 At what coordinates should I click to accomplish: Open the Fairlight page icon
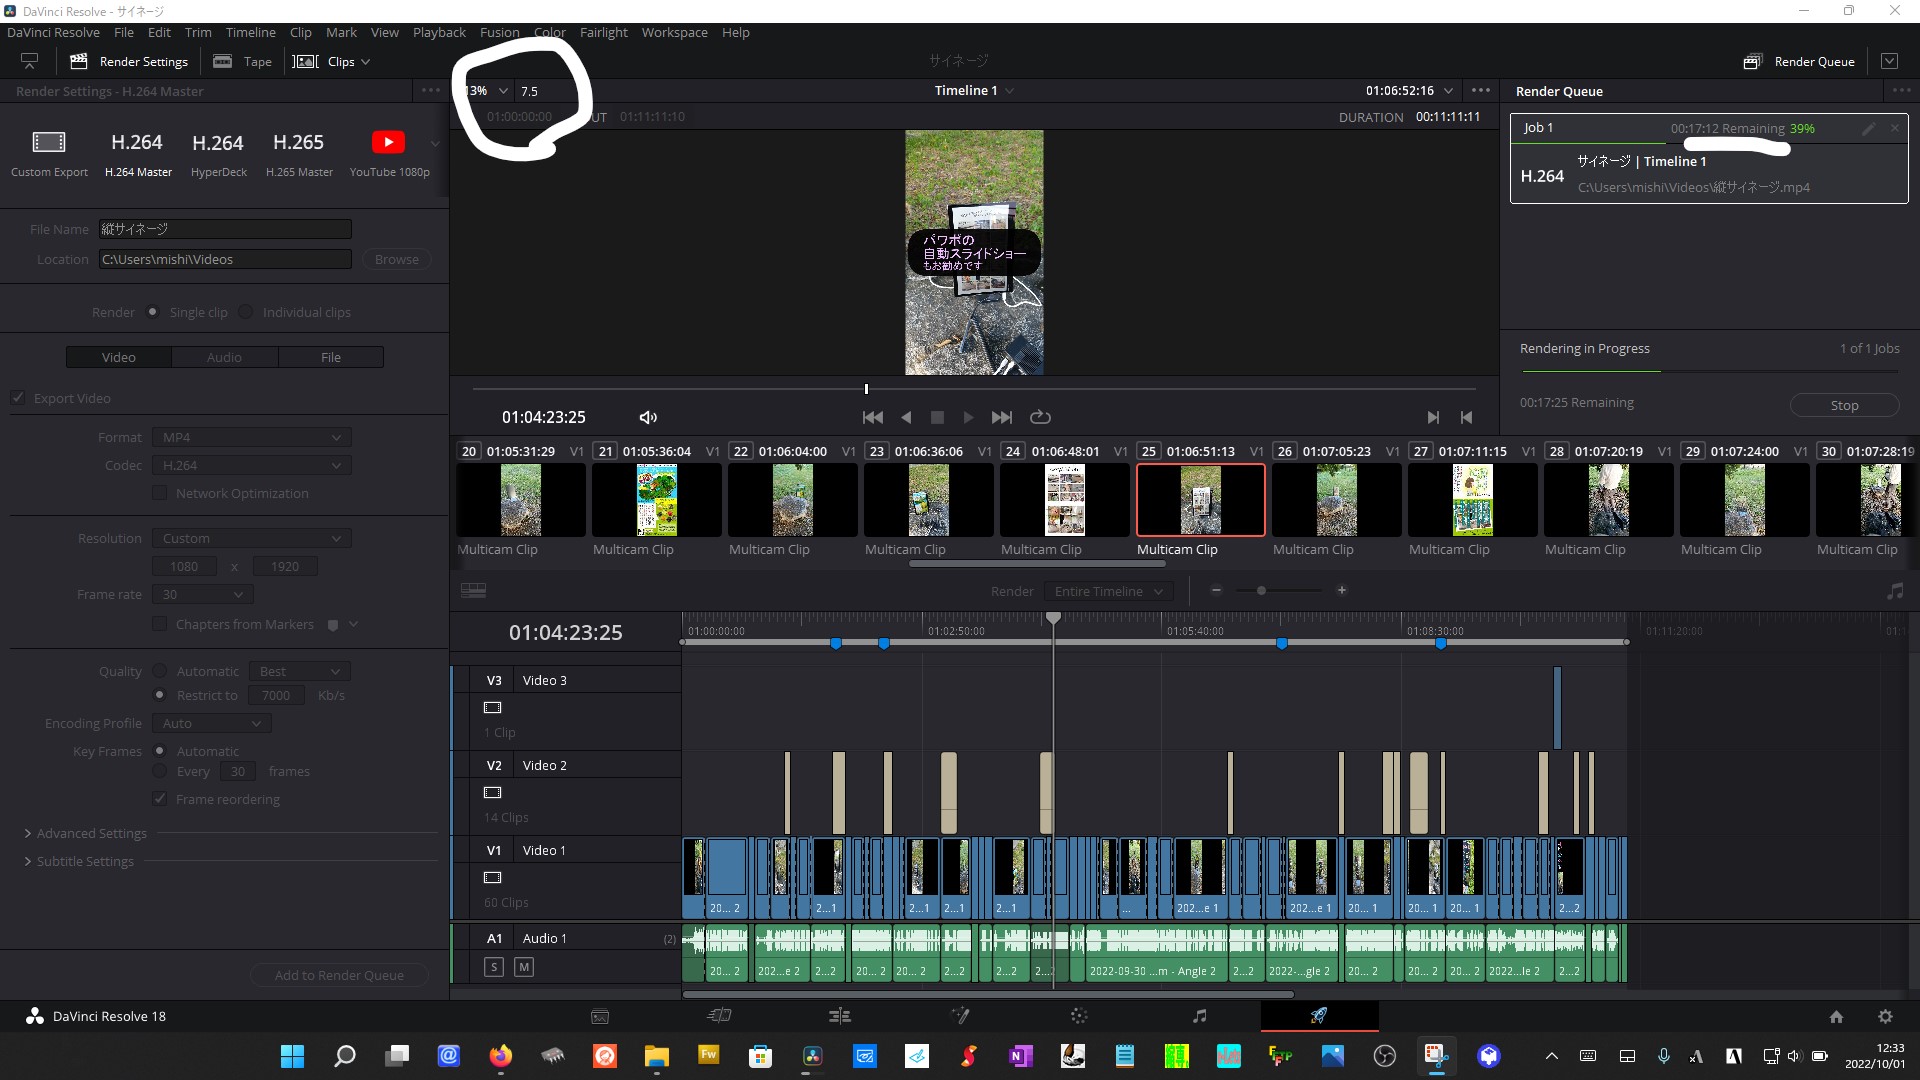click(x=1199, y=1016)
